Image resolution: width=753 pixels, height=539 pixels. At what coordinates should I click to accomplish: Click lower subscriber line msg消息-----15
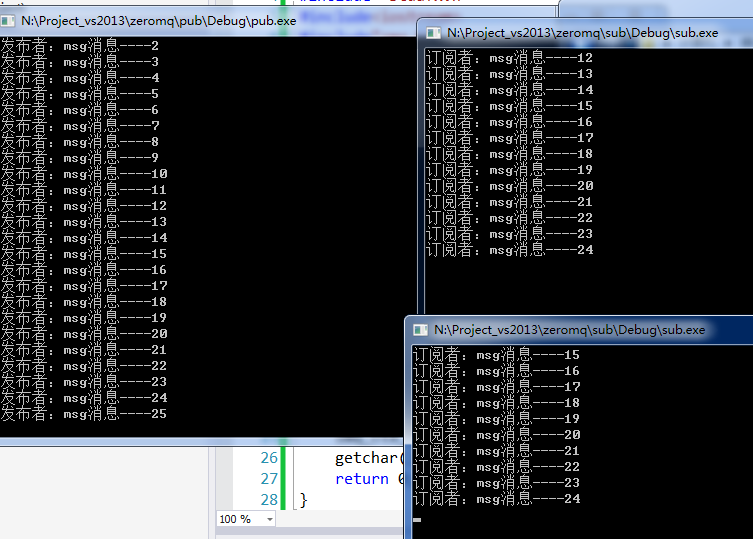tap(497, 355)
